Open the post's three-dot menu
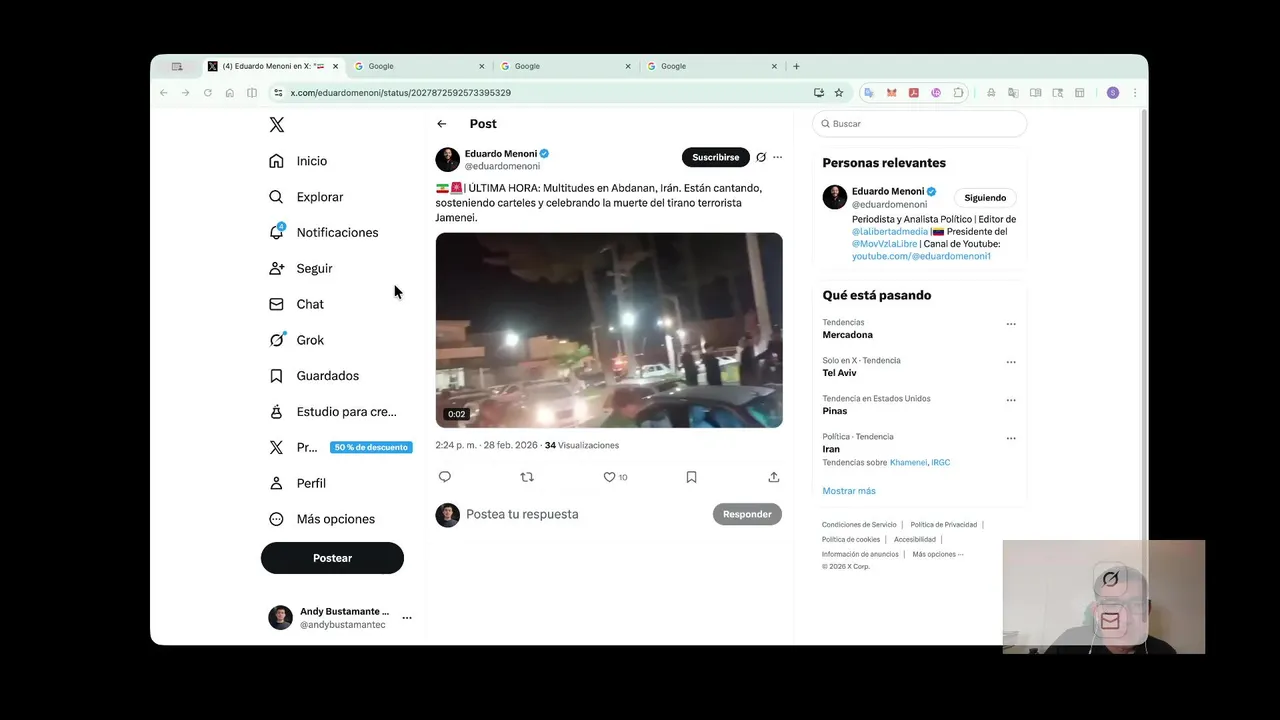 pyautogui.click(x=777, y=157)
